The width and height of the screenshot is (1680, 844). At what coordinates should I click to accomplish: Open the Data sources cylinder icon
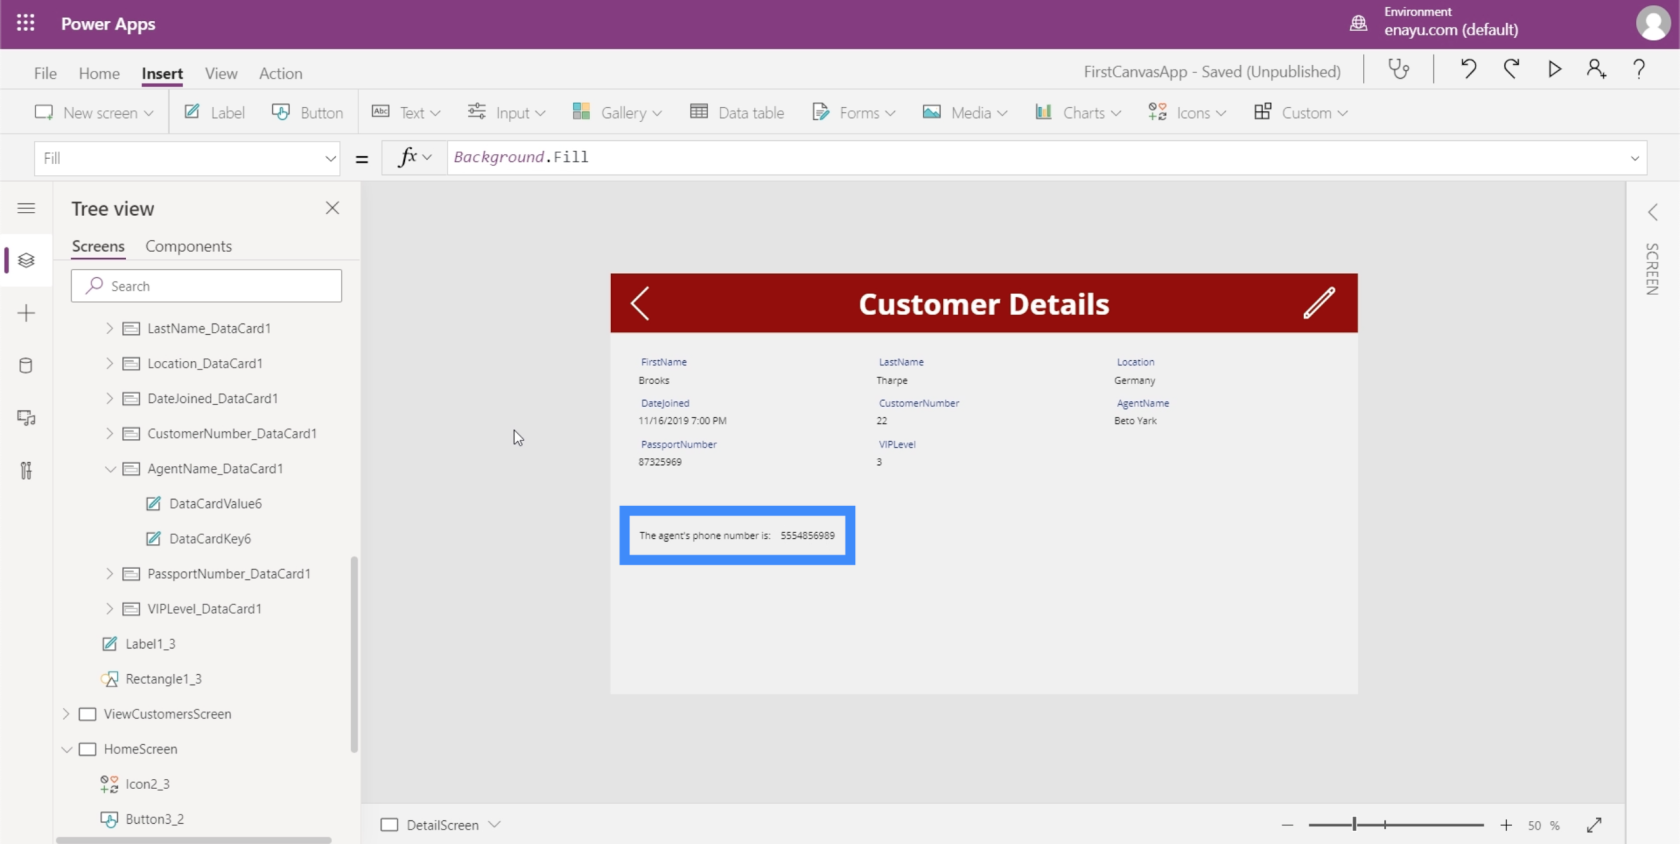26,365
